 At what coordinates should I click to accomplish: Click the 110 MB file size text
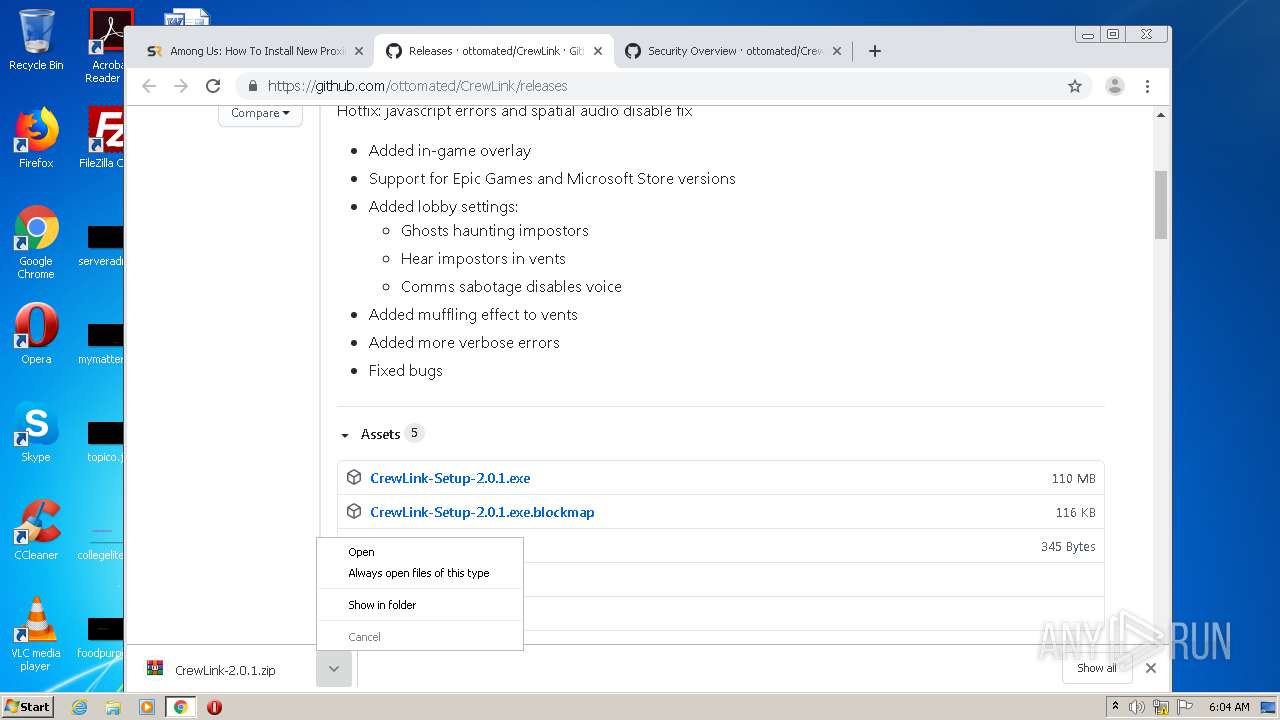[1073, 479]
